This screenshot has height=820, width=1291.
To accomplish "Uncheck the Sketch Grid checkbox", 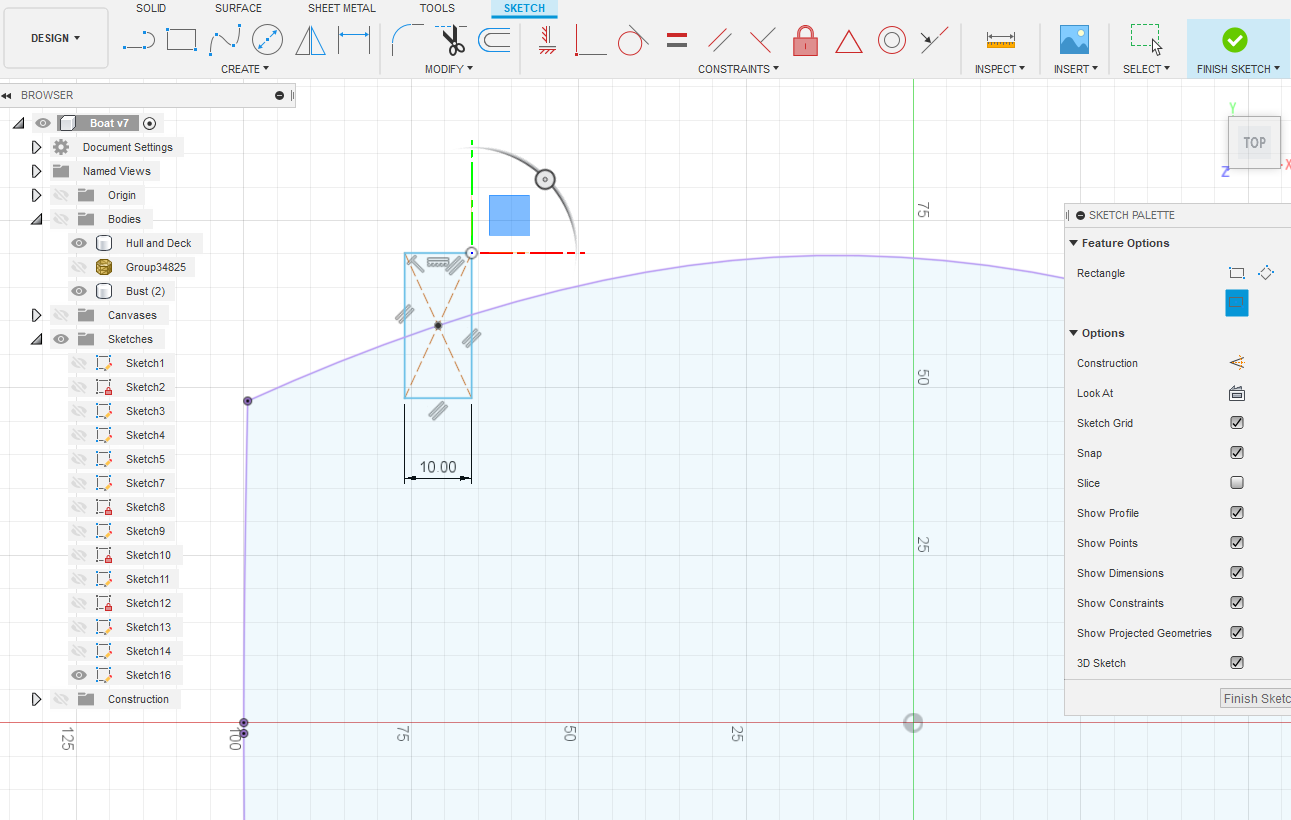I will click(x=1237, y=423).
